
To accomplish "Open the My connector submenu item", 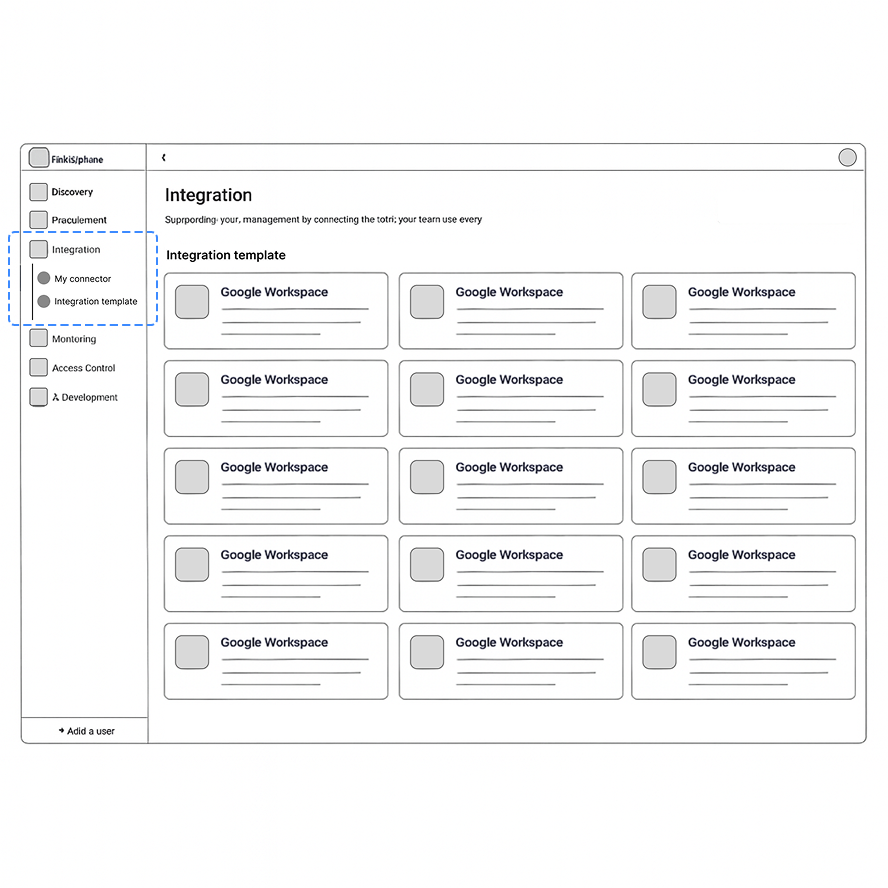I will tap(74, 278).
